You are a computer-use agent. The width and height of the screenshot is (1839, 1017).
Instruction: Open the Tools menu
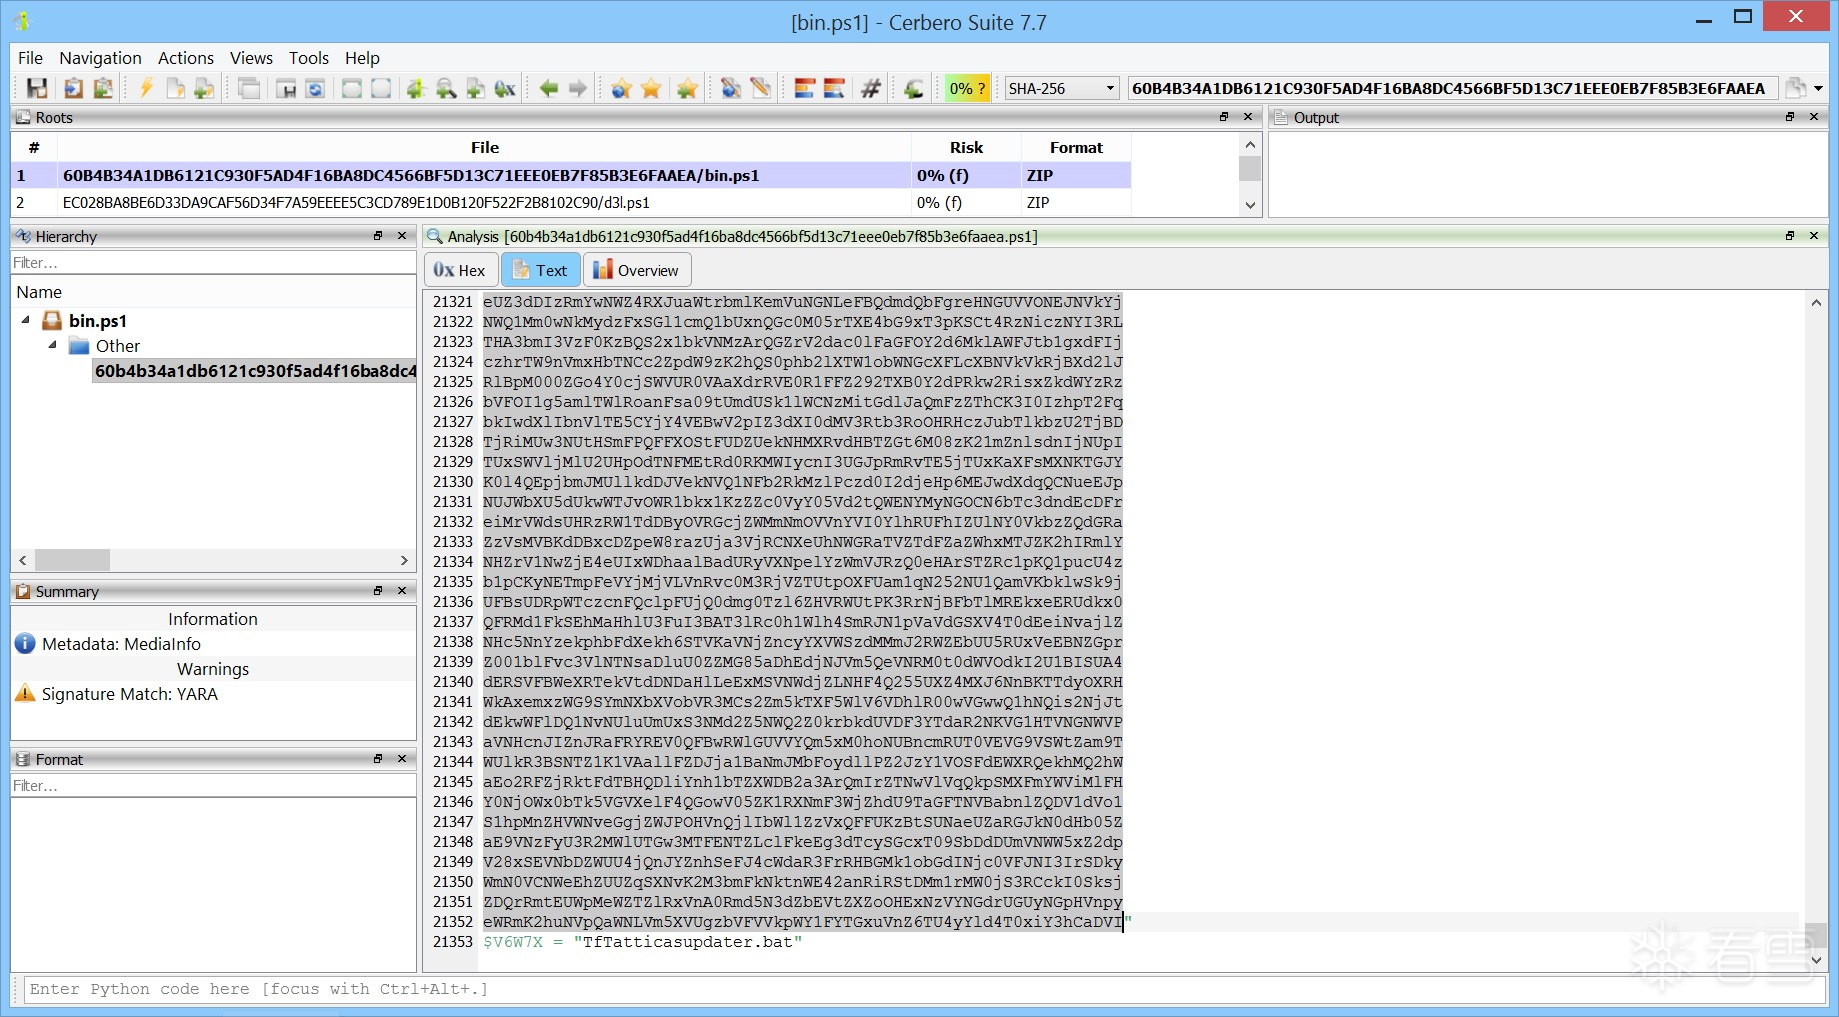pos(309,58)
